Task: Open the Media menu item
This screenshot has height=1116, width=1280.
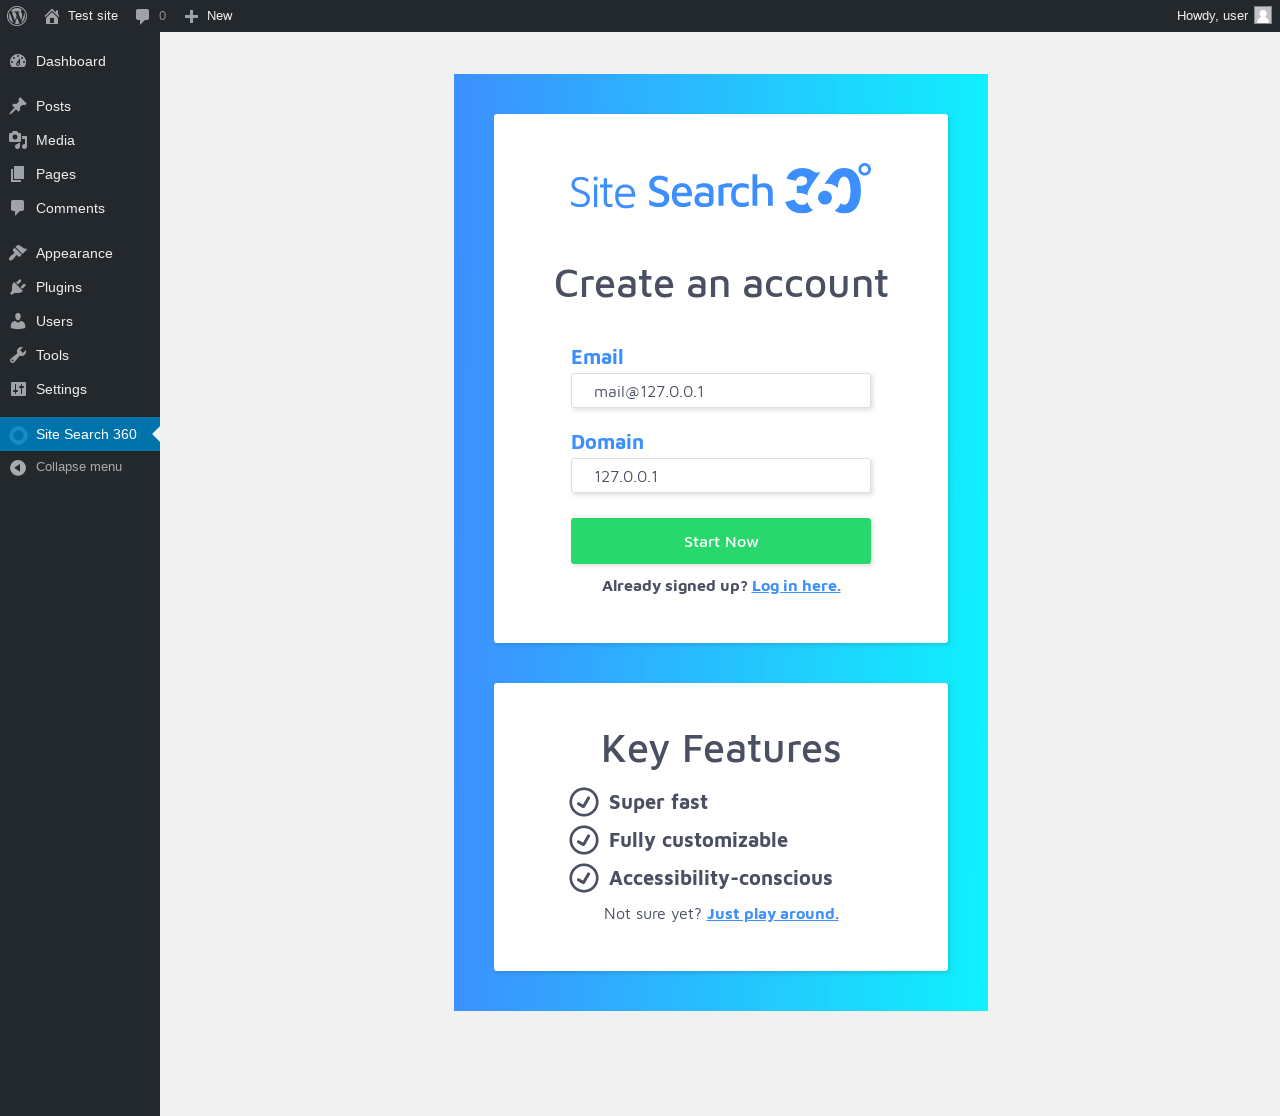Action: click(x=80, y=140)
